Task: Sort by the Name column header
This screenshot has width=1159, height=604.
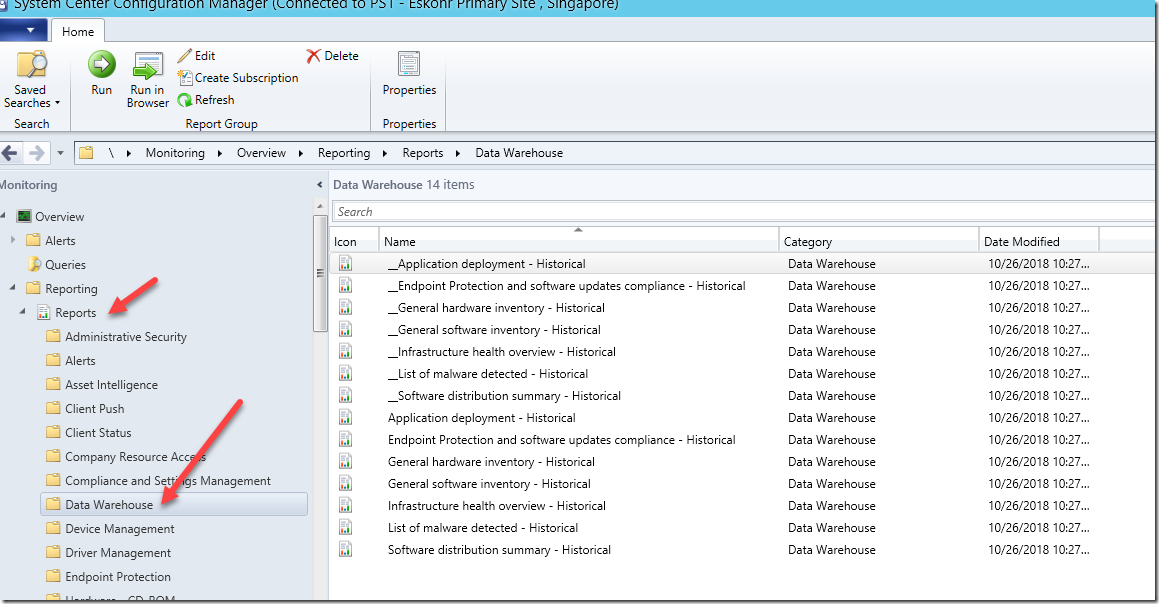Action: [x=579, y=241]
